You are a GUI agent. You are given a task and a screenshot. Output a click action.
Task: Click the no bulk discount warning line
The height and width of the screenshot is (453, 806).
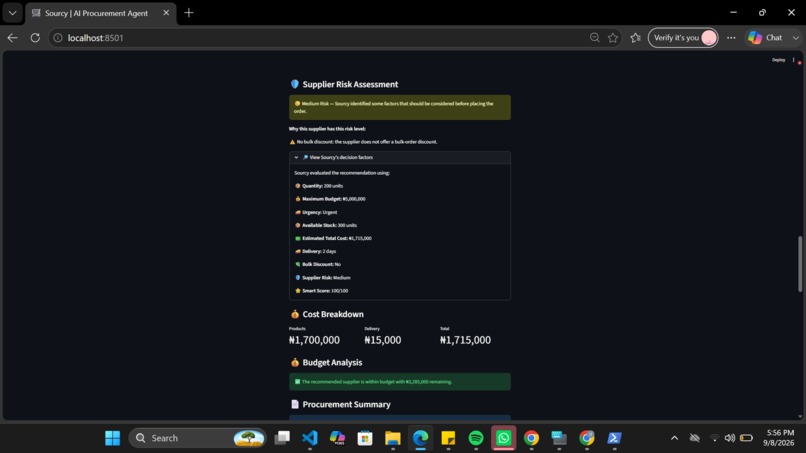(363, 142)
